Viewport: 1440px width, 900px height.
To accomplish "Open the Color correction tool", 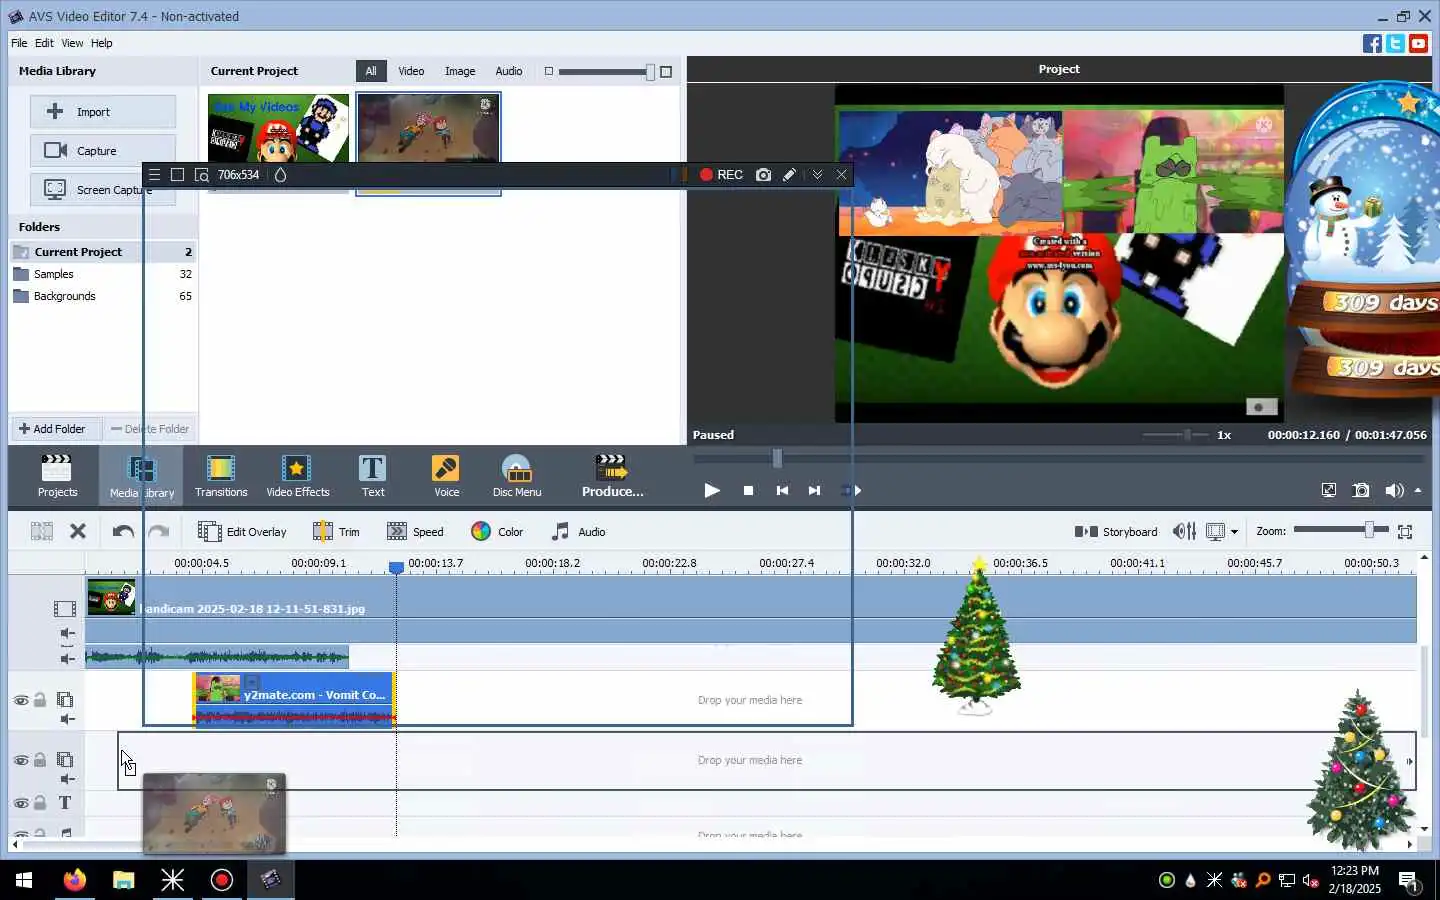I will tap(497, 532).
